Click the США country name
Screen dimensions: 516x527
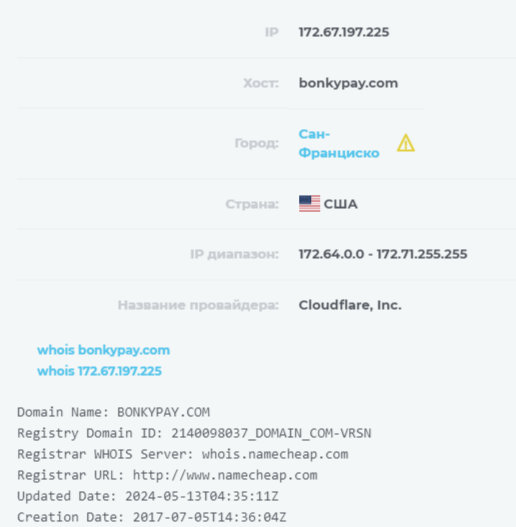pos(341,204)
